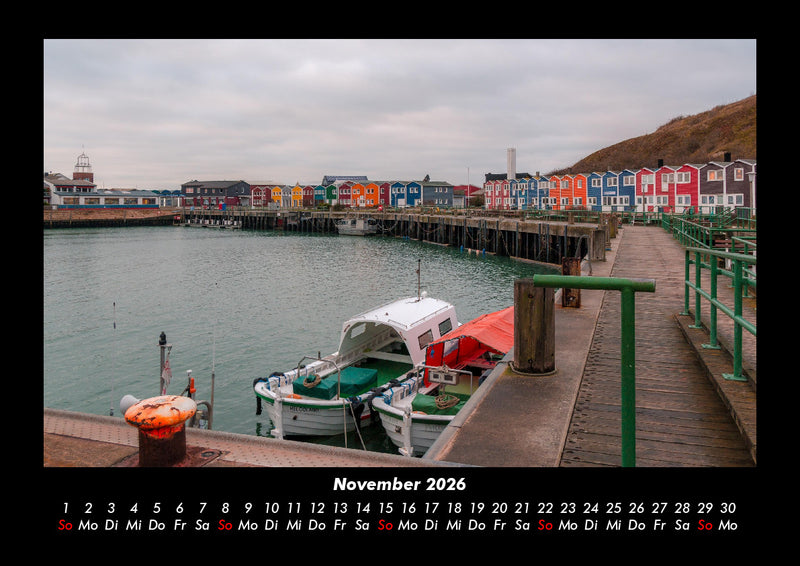The width and height of the screenshot is (800, 566).
Task: Select day 1 in the calendar row
Action: (65, 508)
